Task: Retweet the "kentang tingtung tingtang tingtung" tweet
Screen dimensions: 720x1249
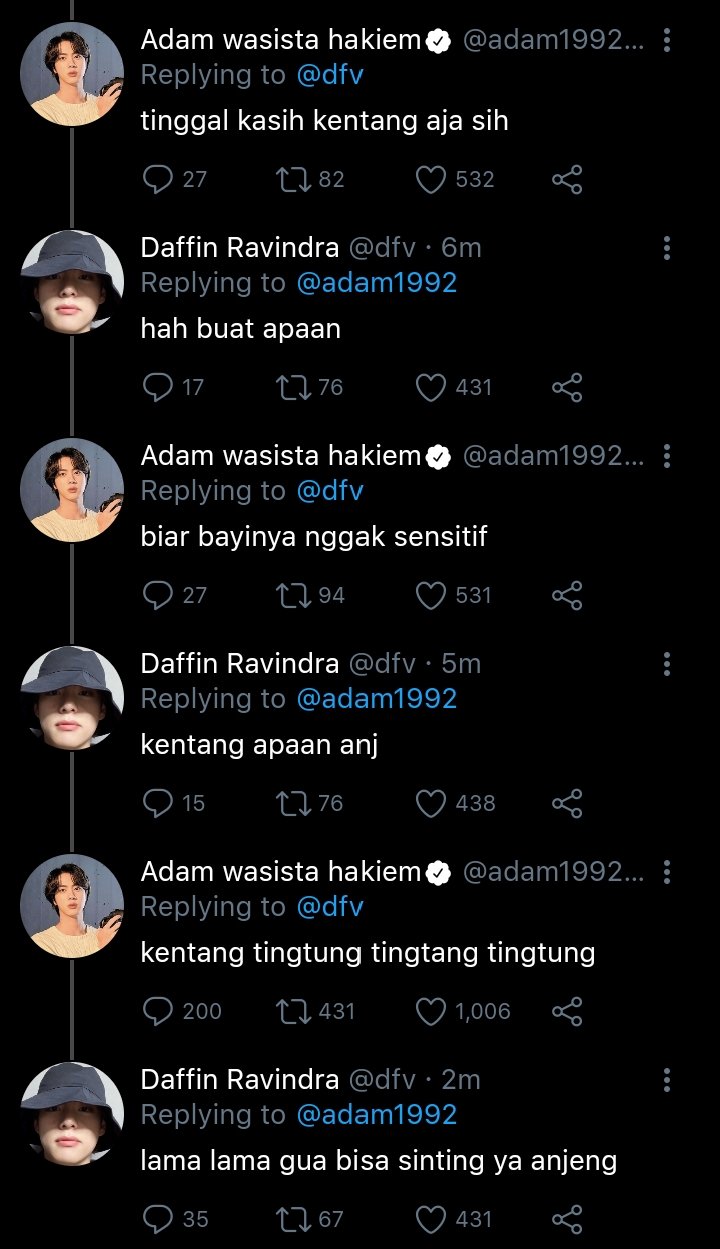Action: (291, 1011)
